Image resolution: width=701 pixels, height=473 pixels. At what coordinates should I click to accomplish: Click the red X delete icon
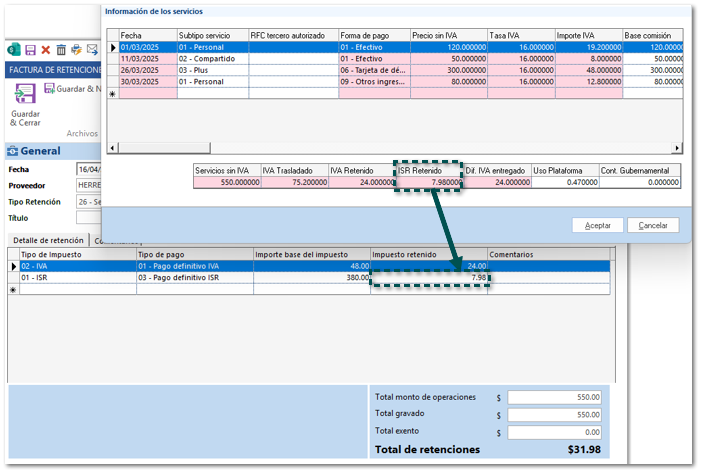(45, 49)
